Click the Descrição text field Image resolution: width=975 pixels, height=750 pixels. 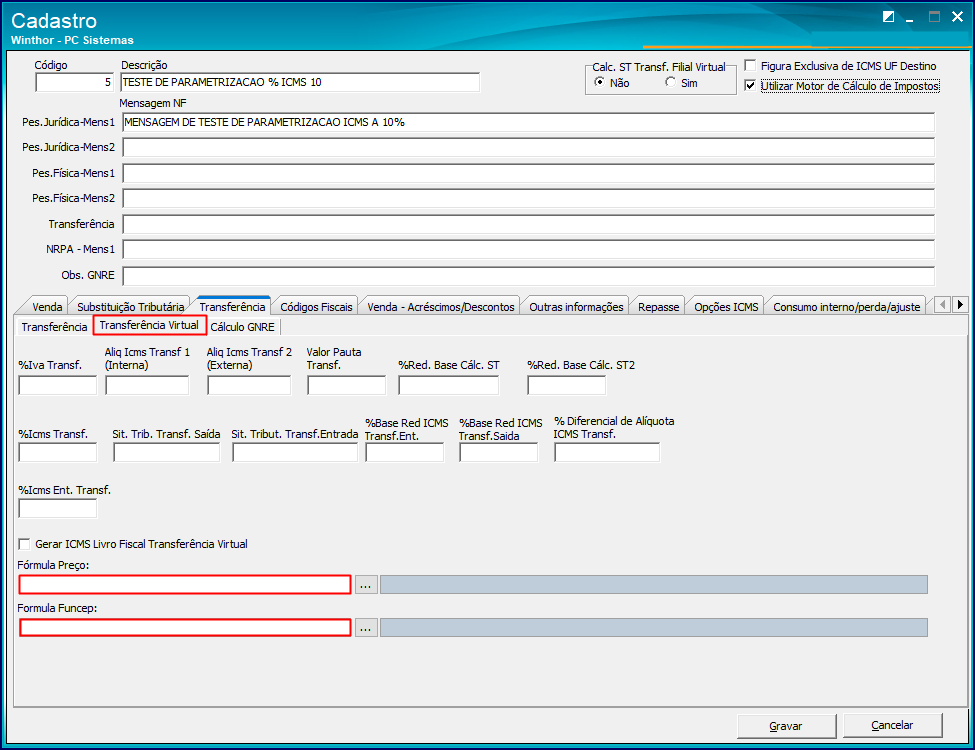pos(300,82)
